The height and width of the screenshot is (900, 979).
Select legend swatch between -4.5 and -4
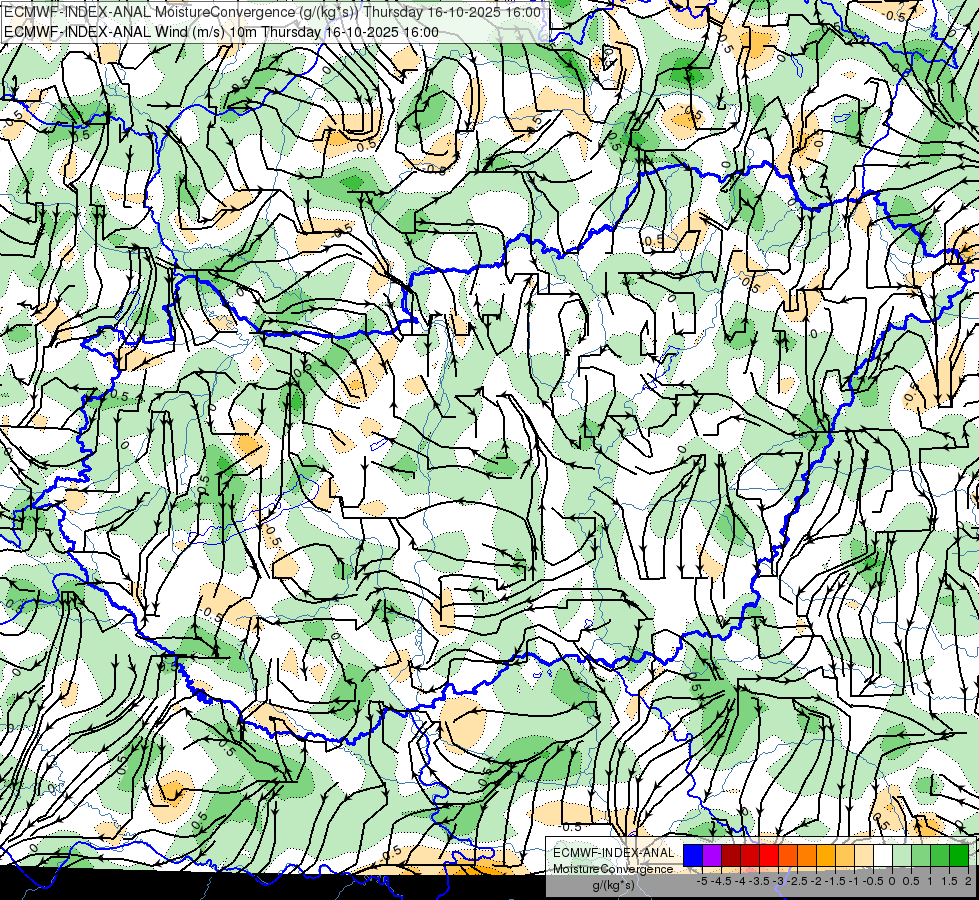point(731,855)
